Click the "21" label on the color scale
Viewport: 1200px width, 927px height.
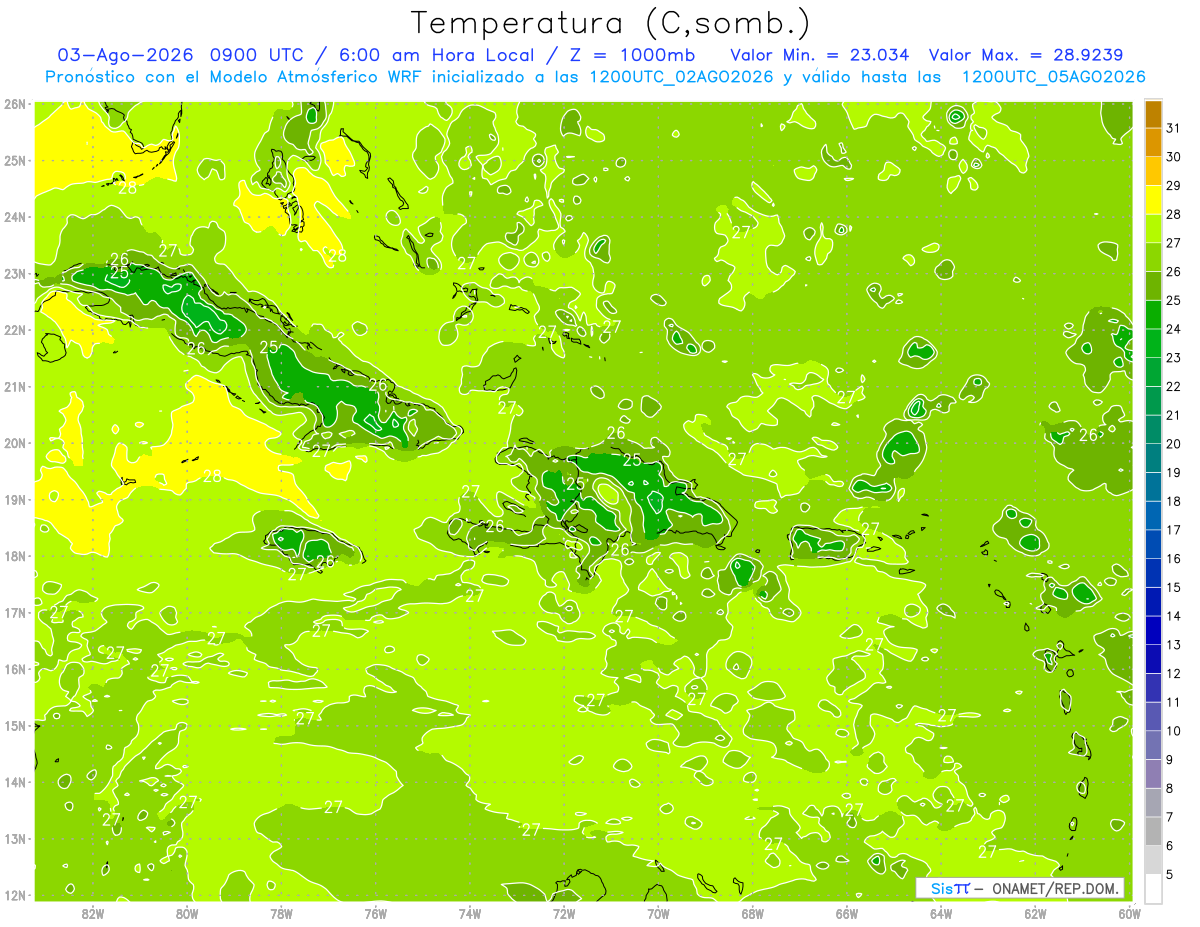[x=1174, y=415]
